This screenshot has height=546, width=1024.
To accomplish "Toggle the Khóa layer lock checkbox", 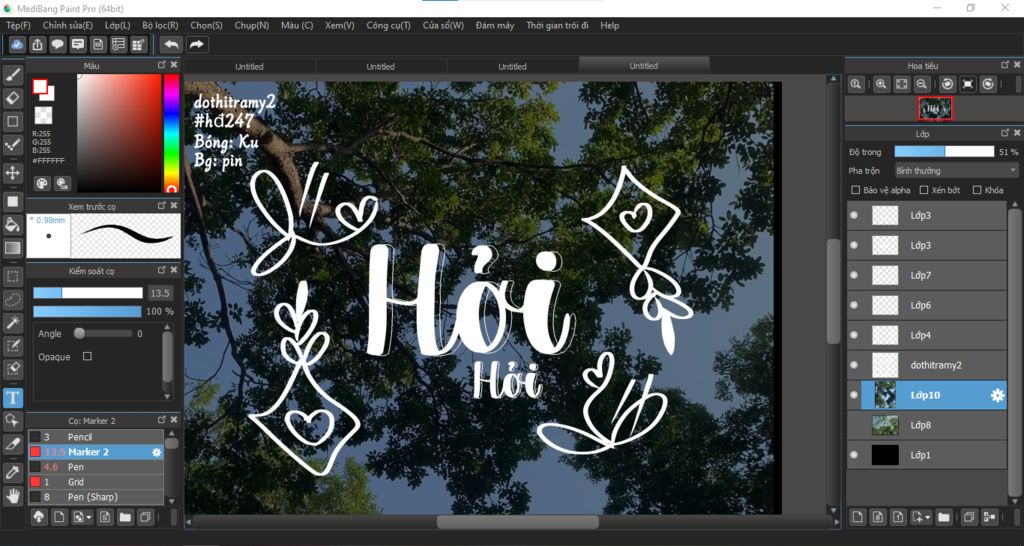I will (x=977, y=190).
